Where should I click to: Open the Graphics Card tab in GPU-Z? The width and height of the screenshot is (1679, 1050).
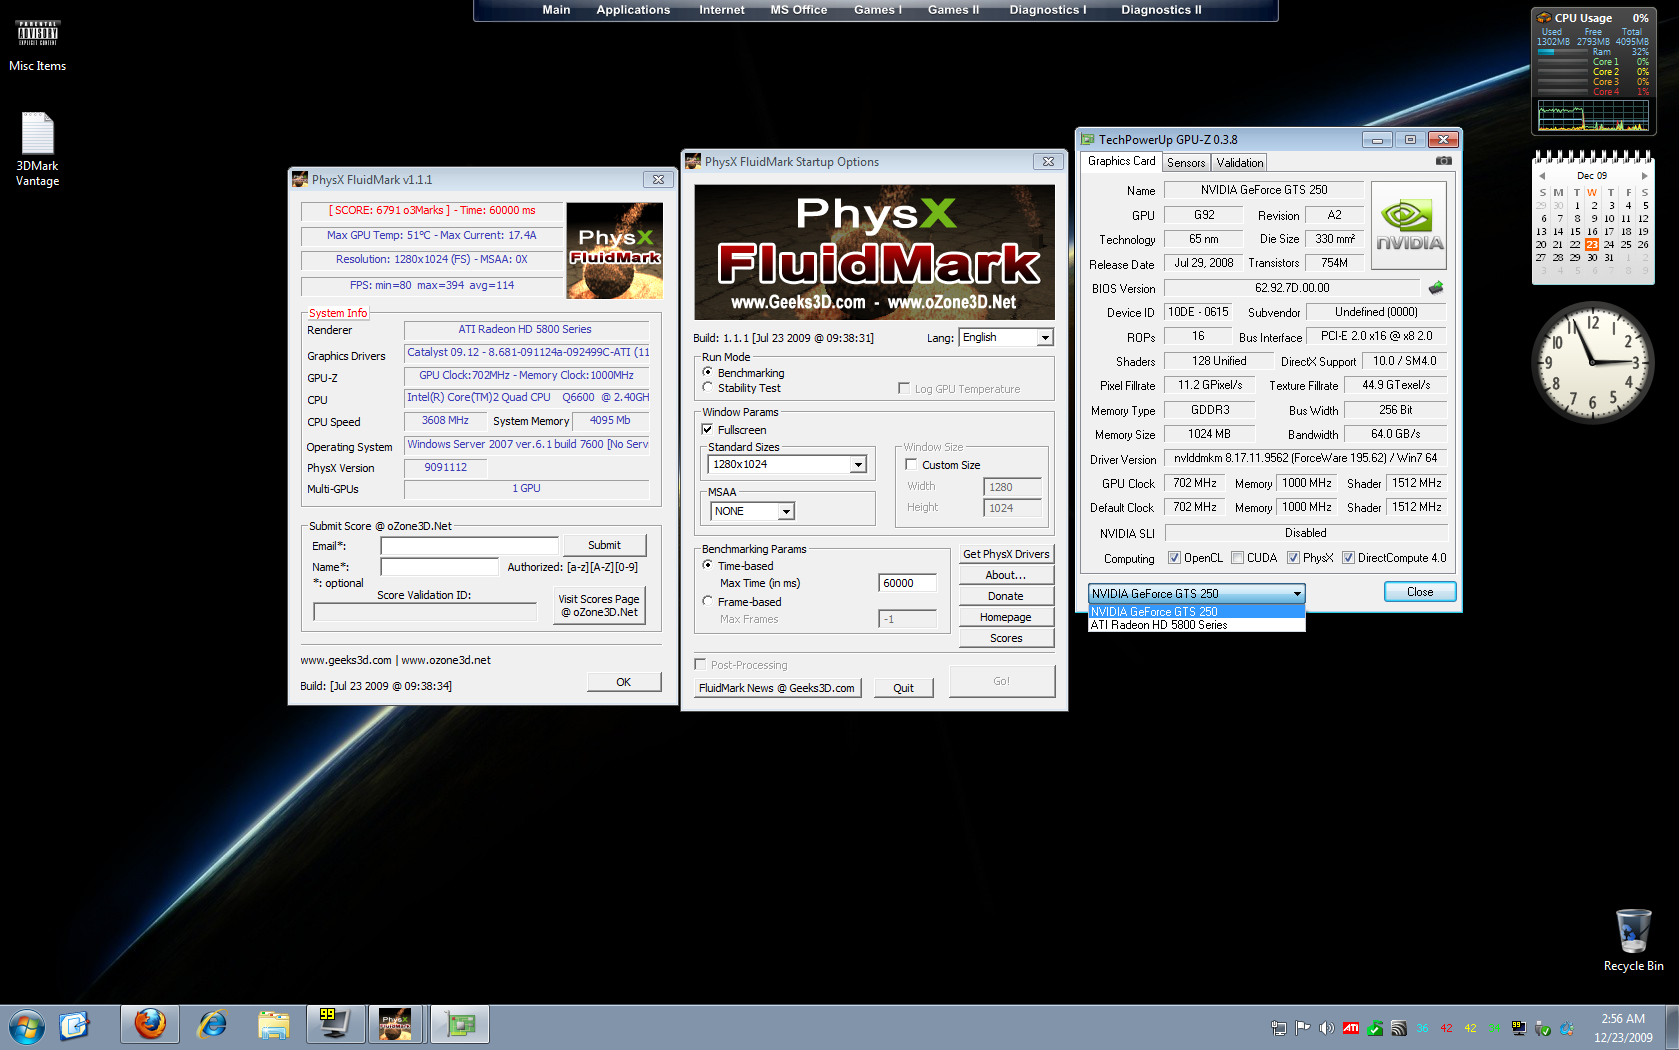1121,161
